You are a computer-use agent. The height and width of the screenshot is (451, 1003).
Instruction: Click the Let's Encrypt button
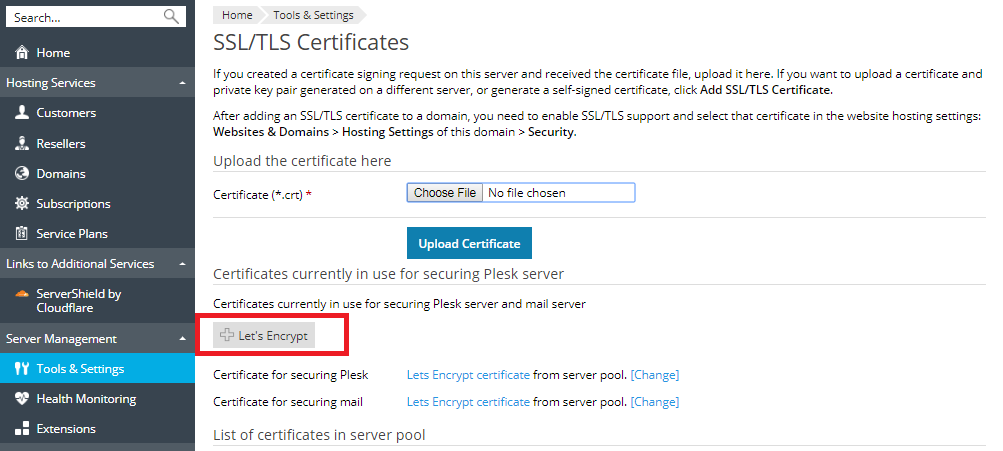tap(264, 335)
